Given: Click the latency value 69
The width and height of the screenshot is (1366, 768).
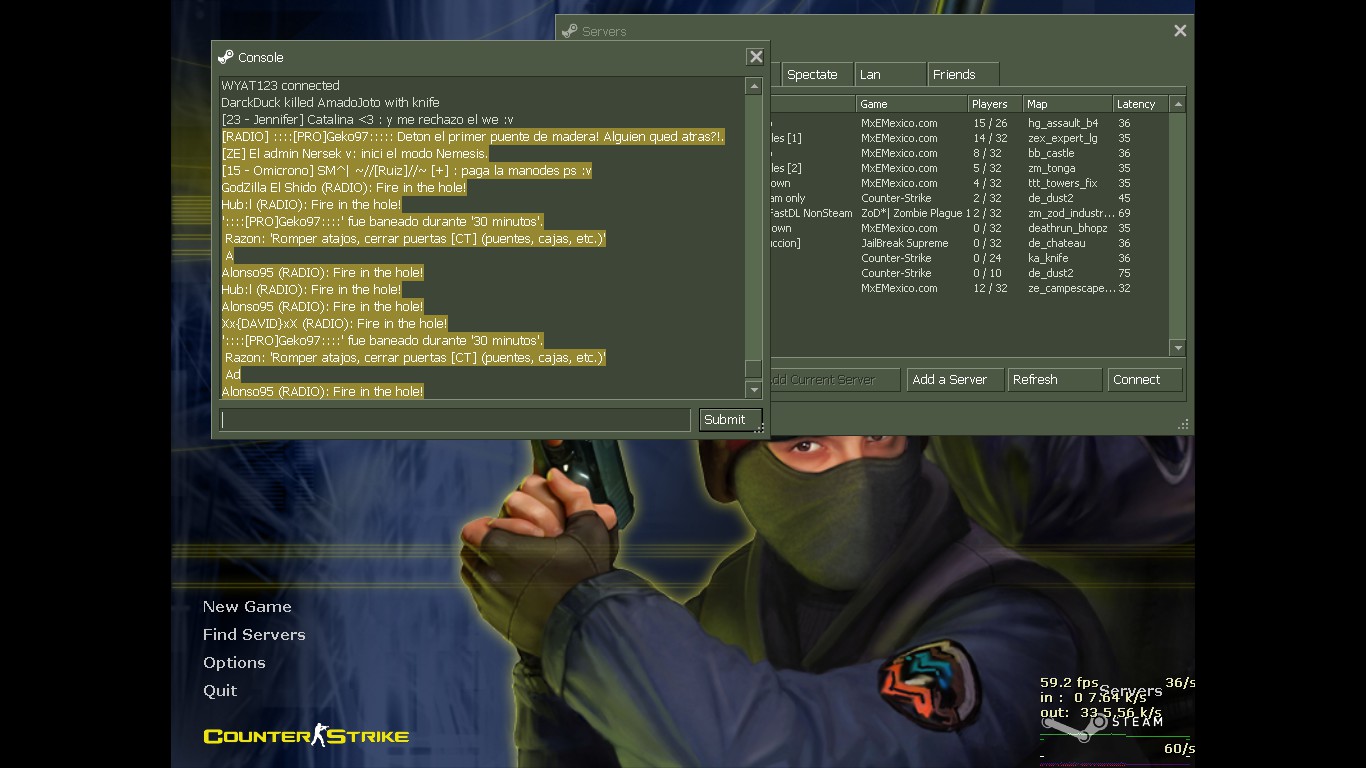Looking at the screenshot, I should click(1124, 213).
